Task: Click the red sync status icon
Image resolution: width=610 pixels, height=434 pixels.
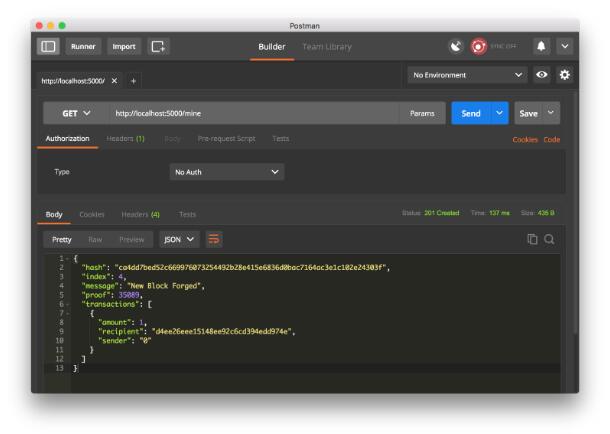Action: pos(478,47)
